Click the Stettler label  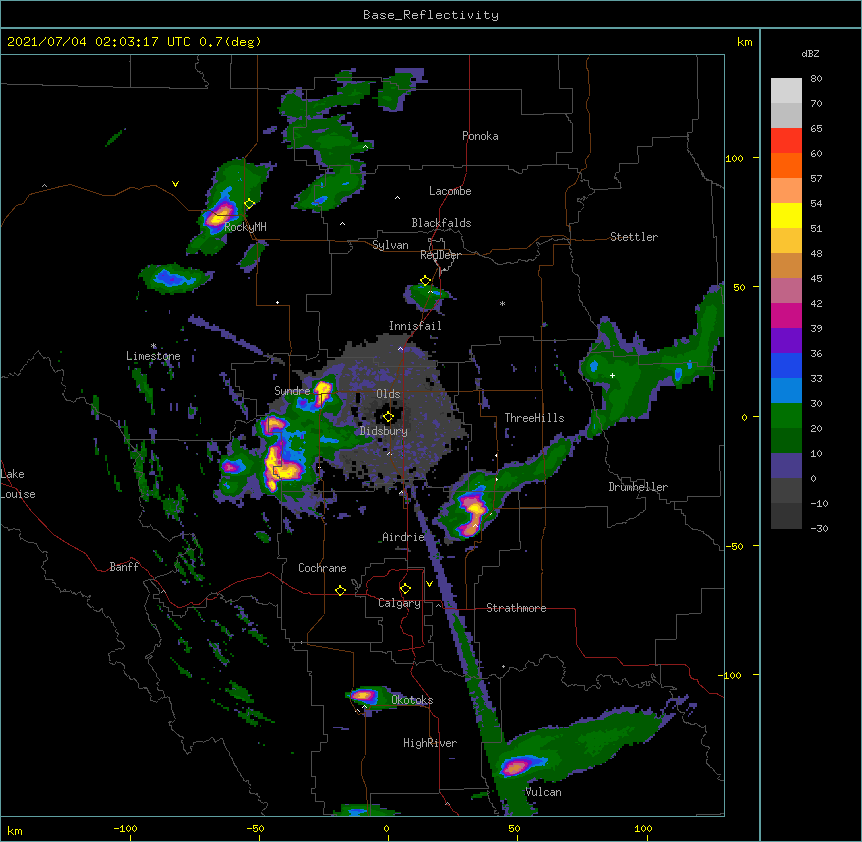tap(634, 237)
